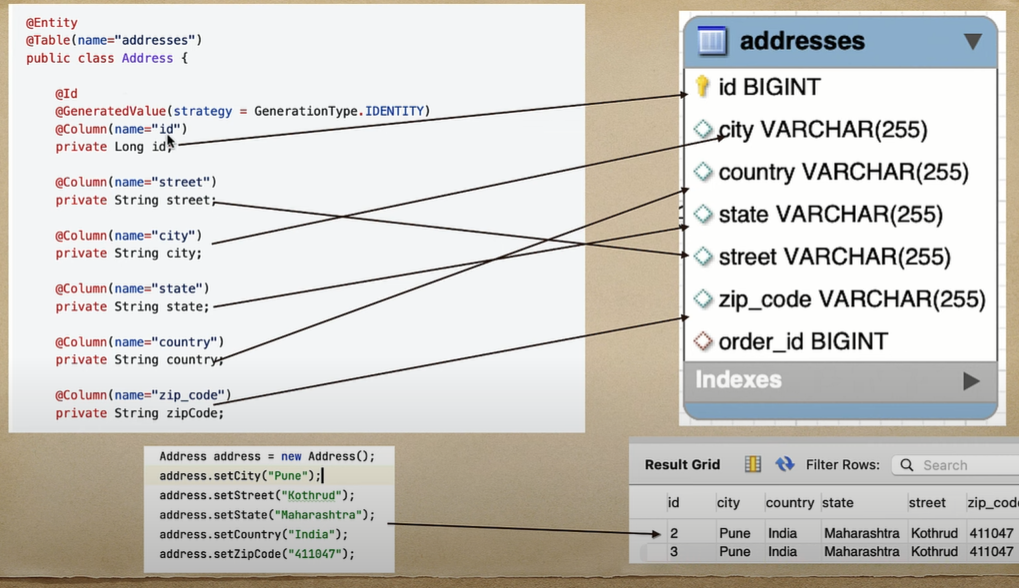This screenshot has width=1019, height=588.
Task: Collapse the addresses table using its disclosure triangle
Action: tap(971, 40)
